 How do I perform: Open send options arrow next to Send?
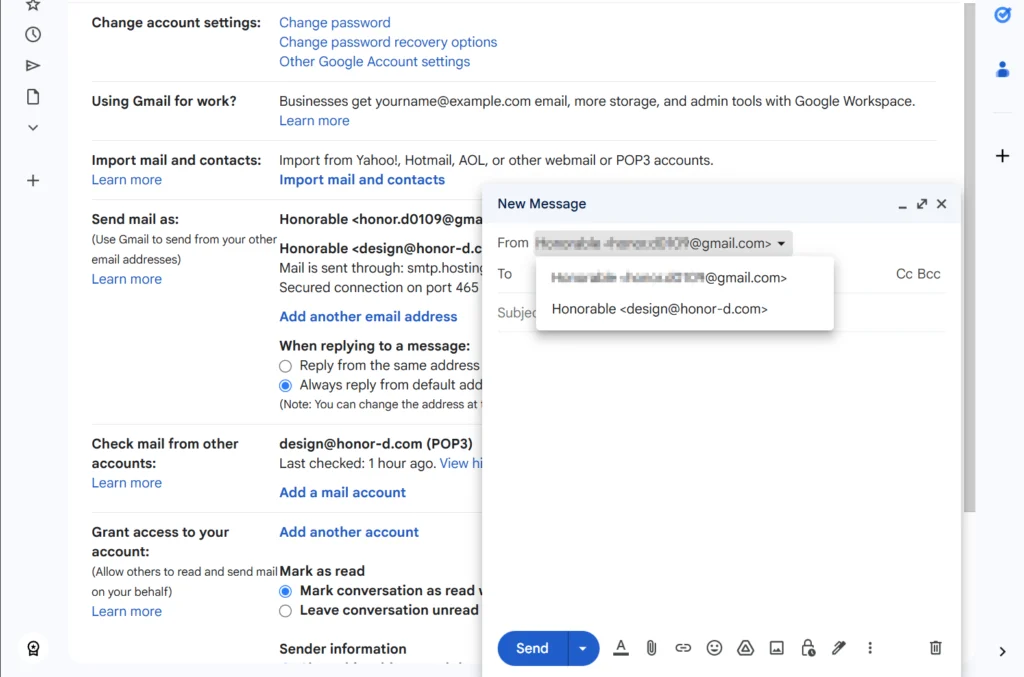click(583, 648)
